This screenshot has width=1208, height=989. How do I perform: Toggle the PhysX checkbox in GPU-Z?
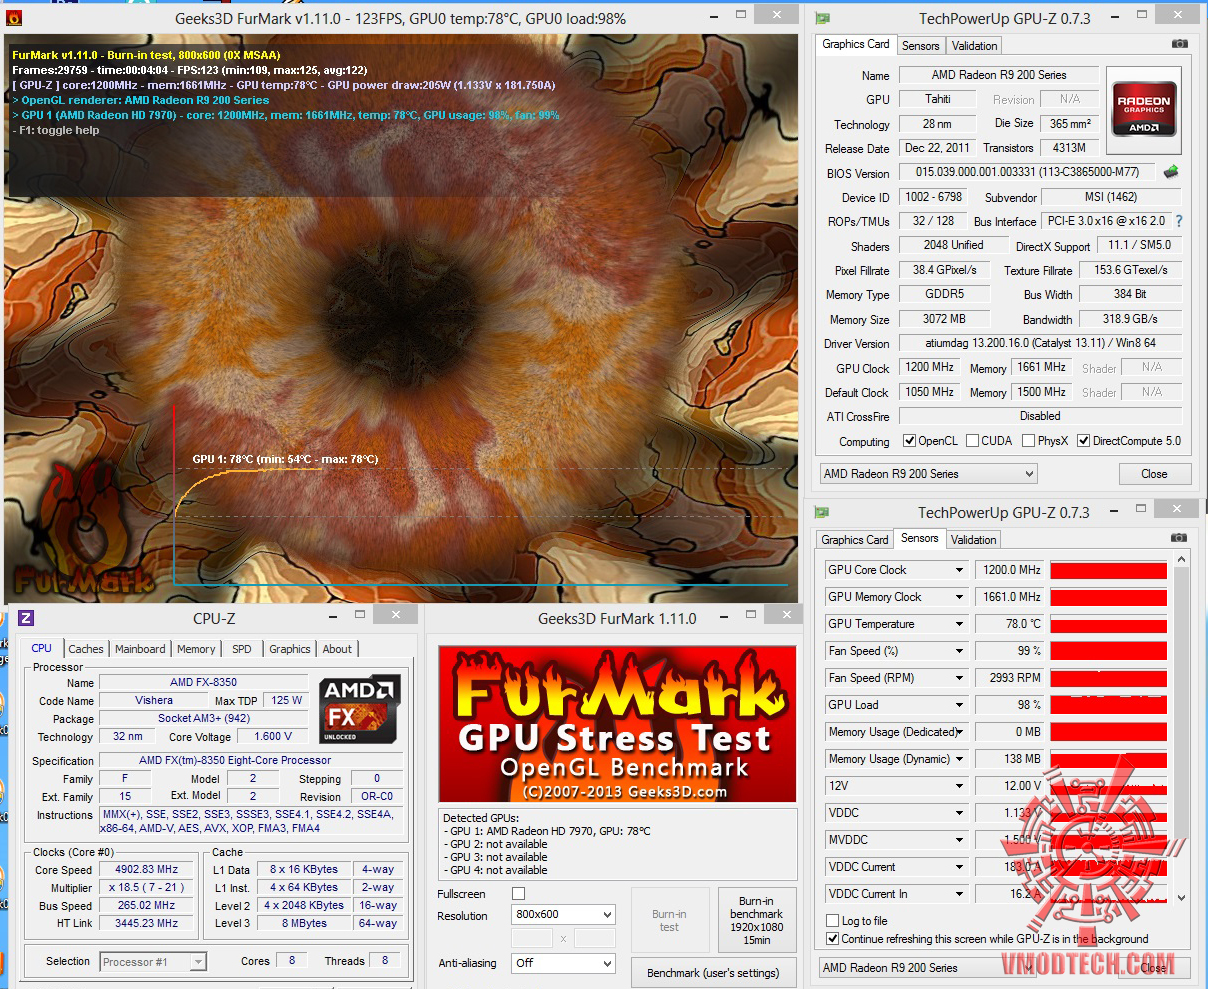1028,441
